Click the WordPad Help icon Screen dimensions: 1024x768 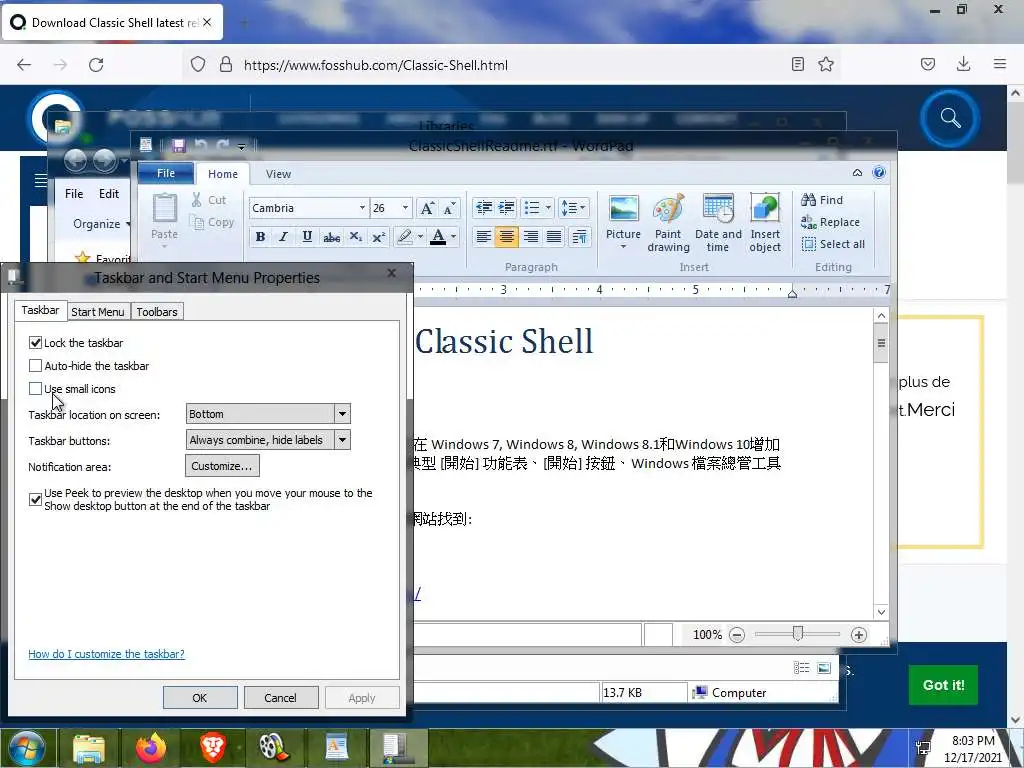[x=879, y=172]
